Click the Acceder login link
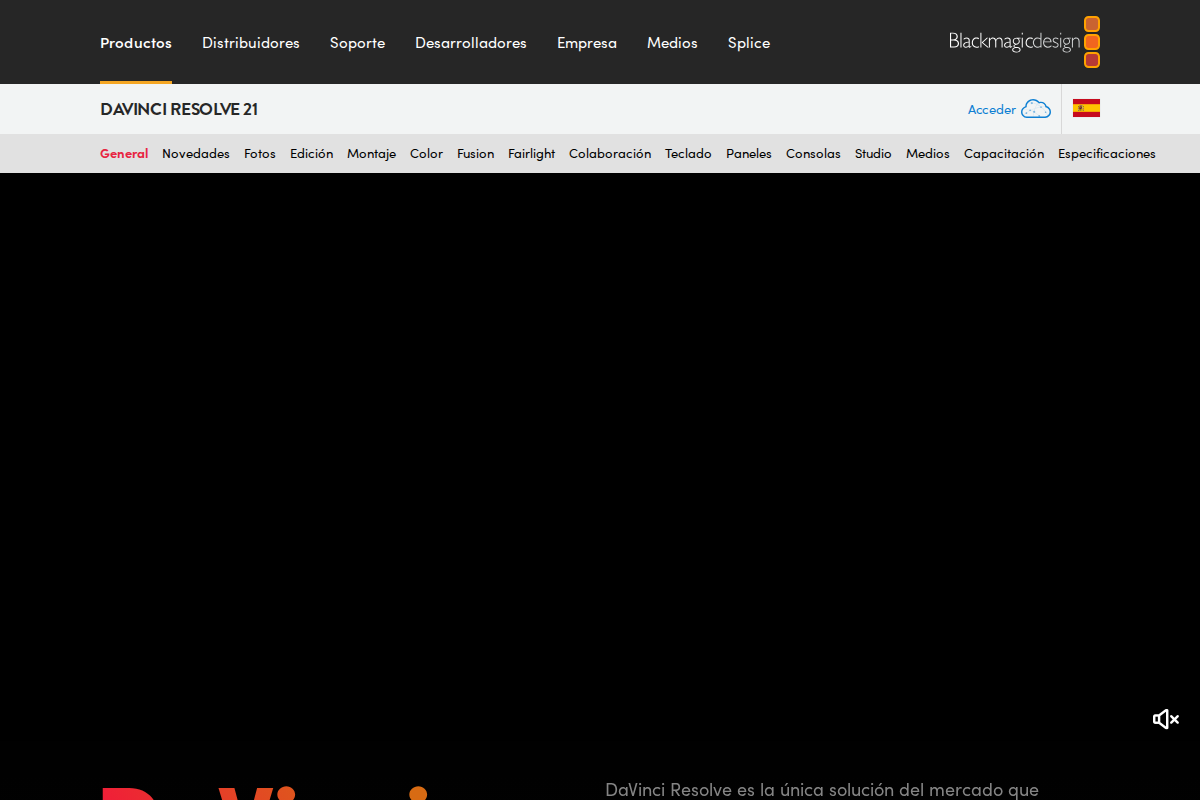Viewport: 1200px width, 800px height. pyautogui.click(x=992, y=110)
